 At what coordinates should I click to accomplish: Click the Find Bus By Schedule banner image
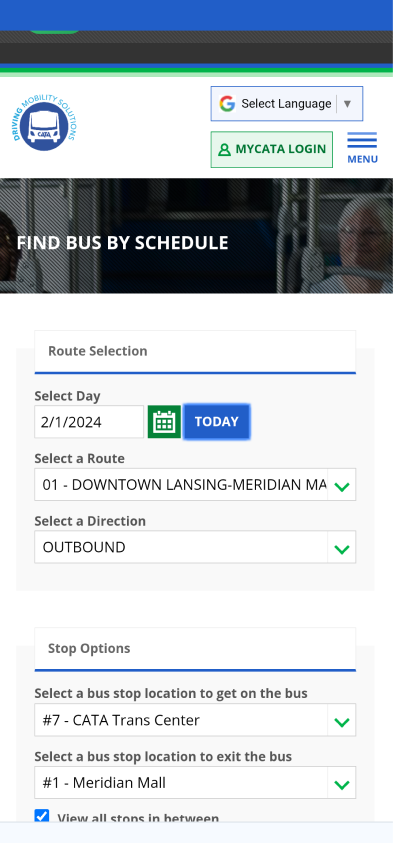click(x=196, y=236)
